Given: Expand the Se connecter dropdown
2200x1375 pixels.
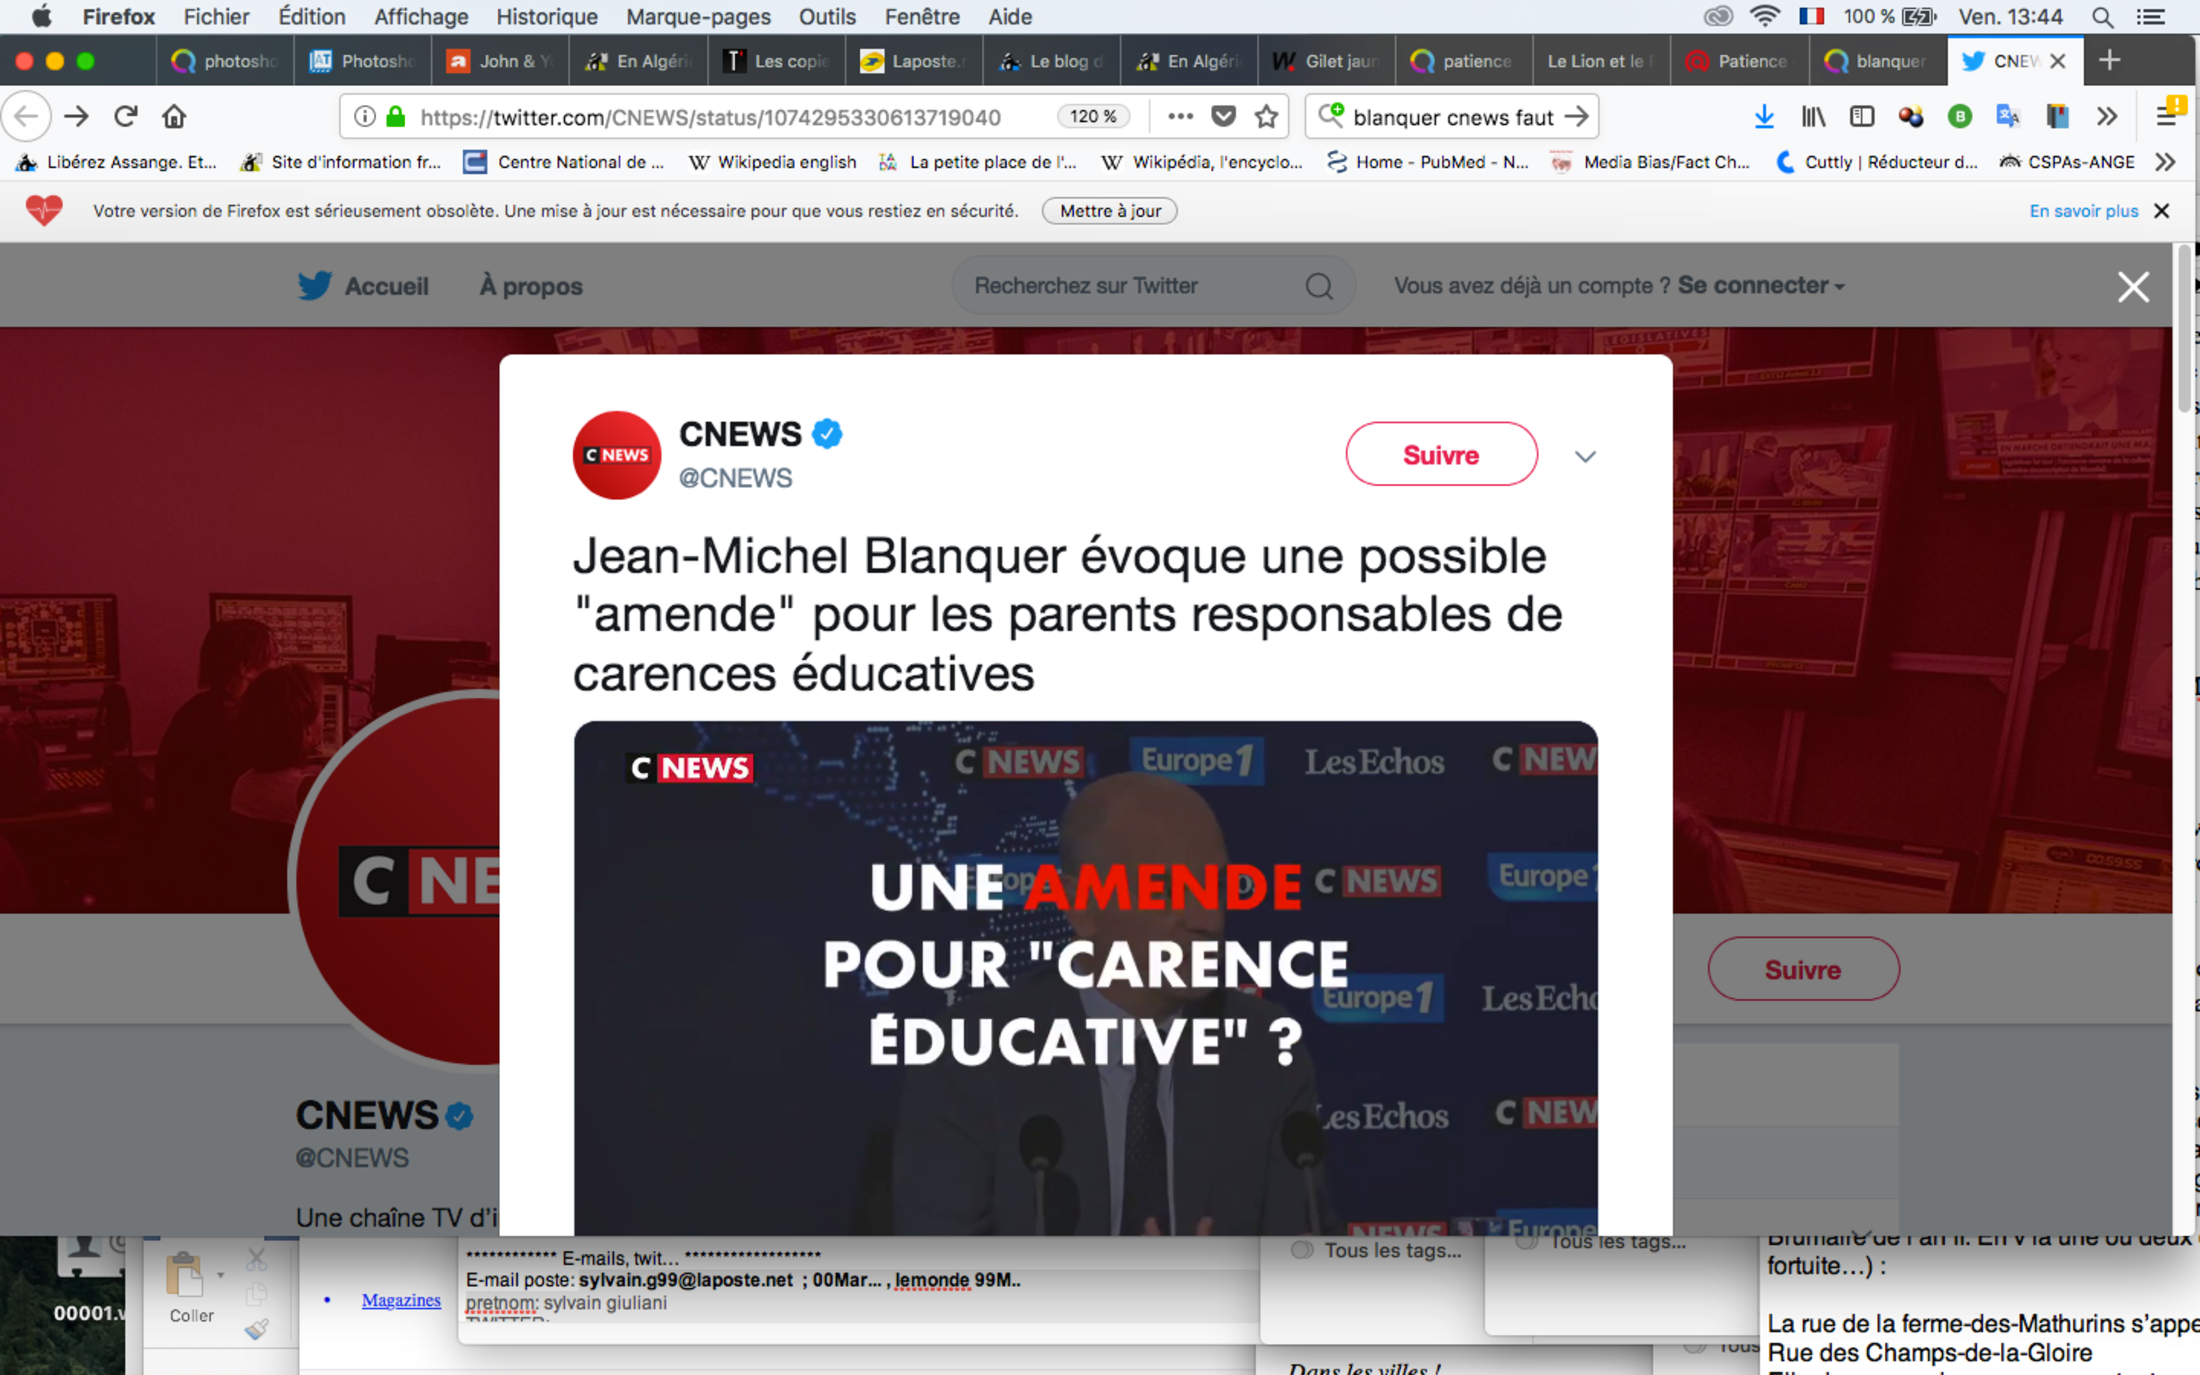Looking at the screenshot, I should pos(1761,286).
